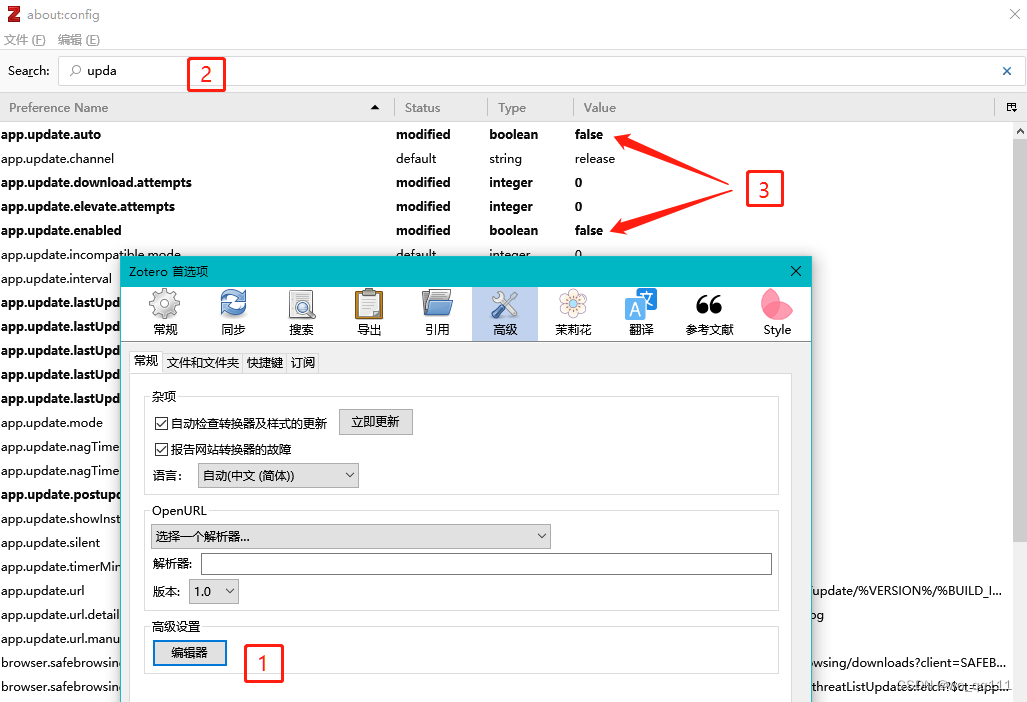The width and height of the screenshot is (1027, 702).
Task: Select the app.update.elevate.attempts row
Action: coord(506,207)
